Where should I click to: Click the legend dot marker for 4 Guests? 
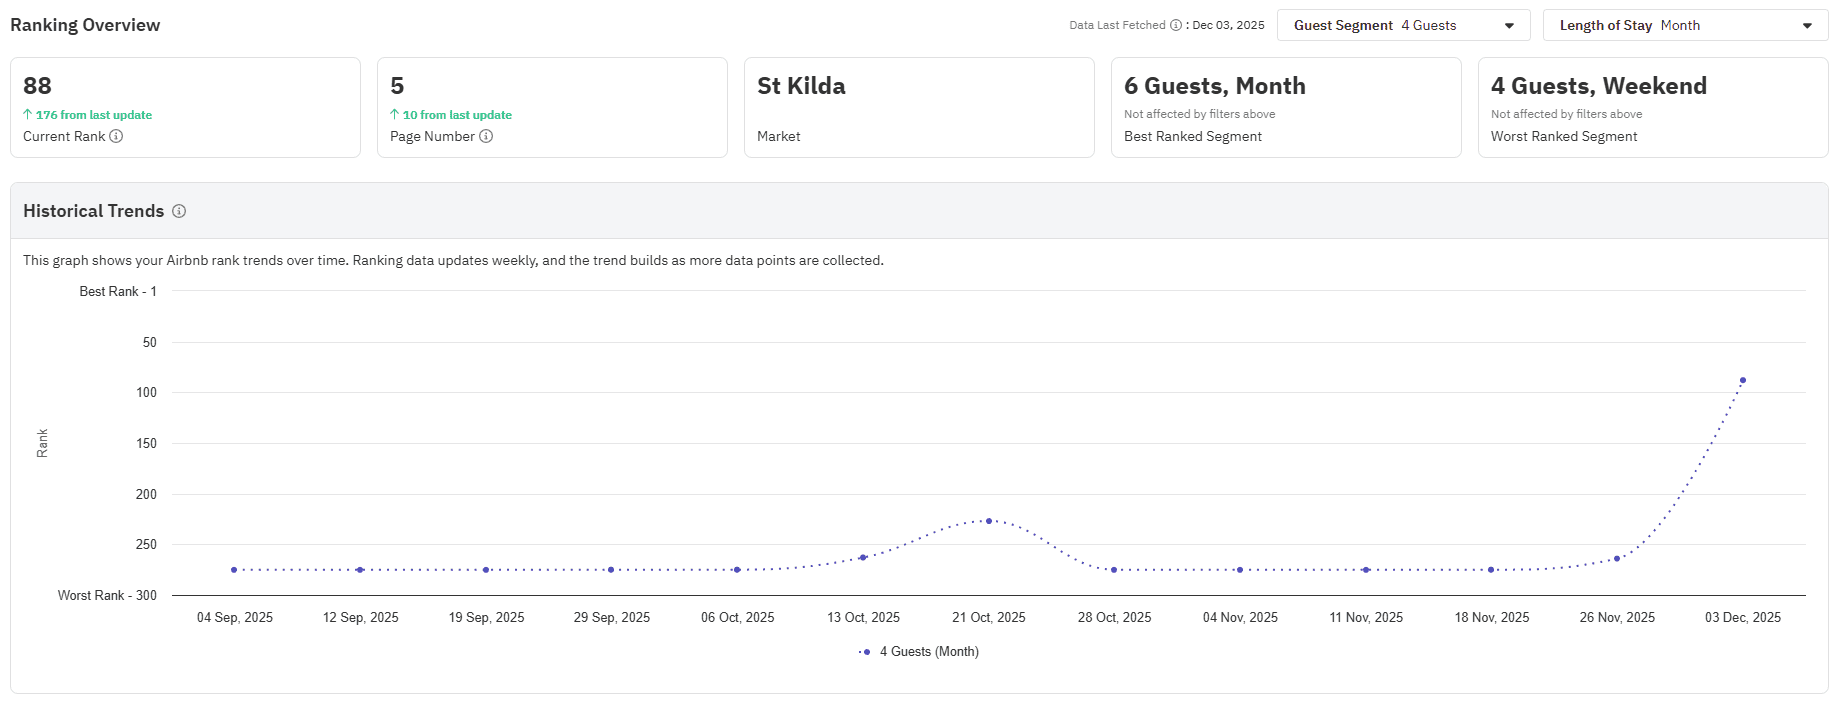[866, 652]
